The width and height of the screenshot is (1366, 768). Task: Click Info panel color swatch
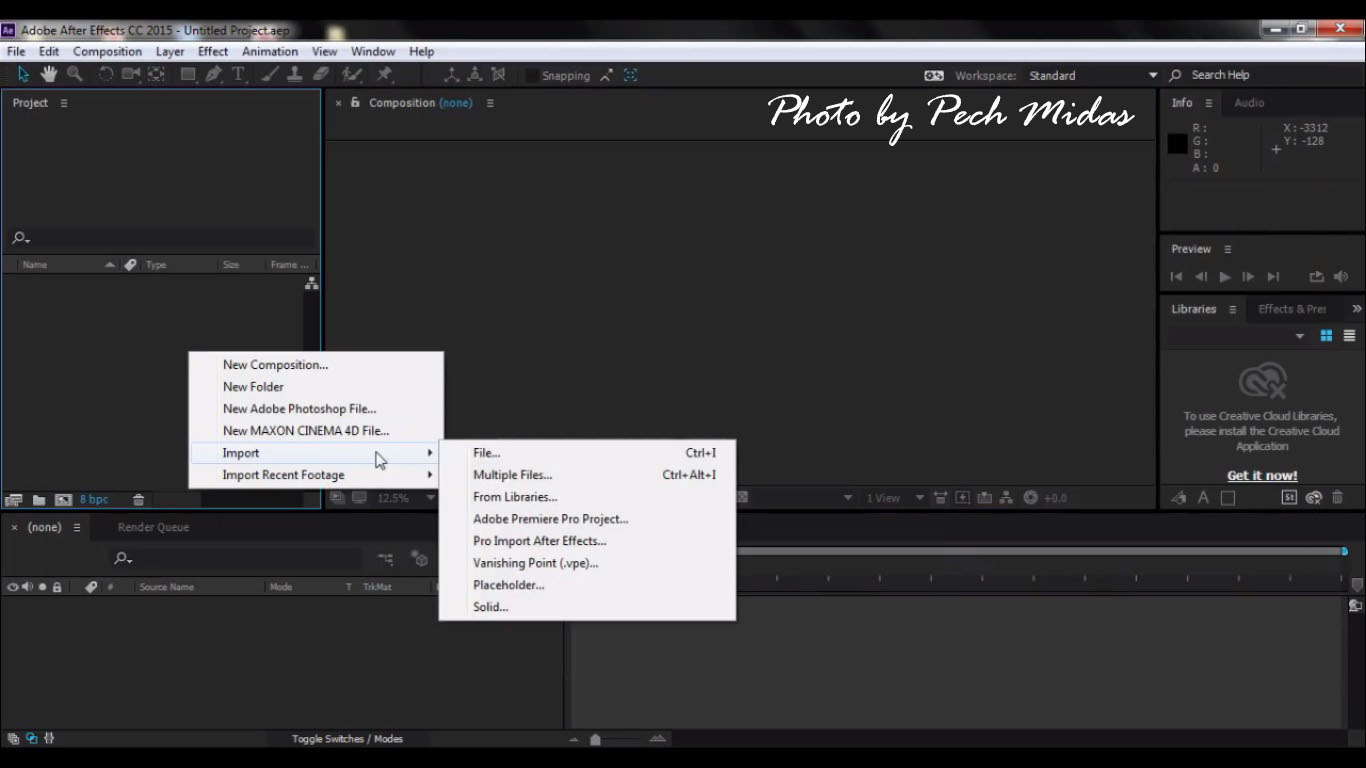[x=1178, y=143]
